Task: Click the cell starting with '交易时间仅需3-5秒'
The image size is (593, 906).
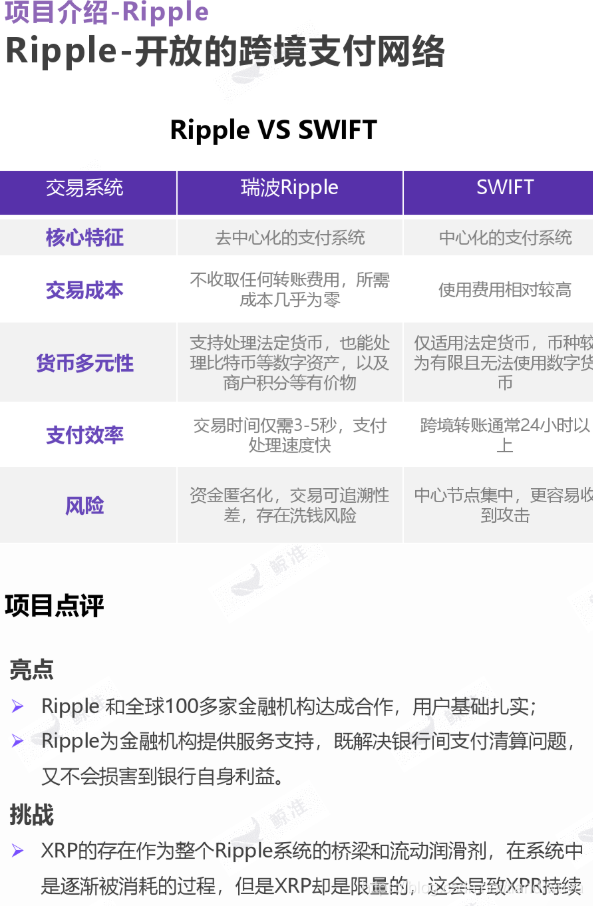Action: 290,435
